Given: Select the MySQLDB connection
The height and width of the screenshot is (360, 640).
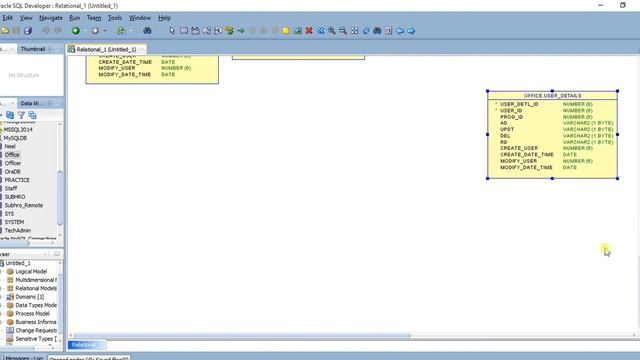Looking at the screenshot, I should point(15,138).
